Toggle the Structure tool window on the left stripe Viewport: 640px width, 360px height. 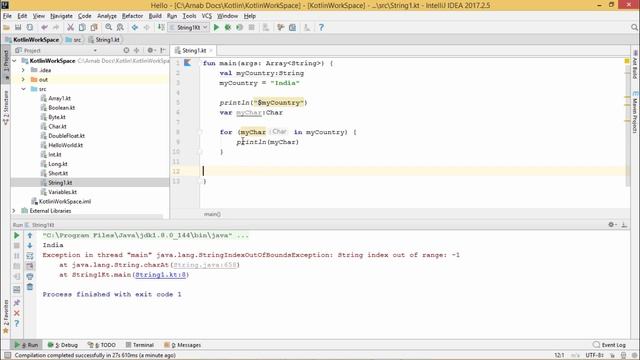[6, 108]
